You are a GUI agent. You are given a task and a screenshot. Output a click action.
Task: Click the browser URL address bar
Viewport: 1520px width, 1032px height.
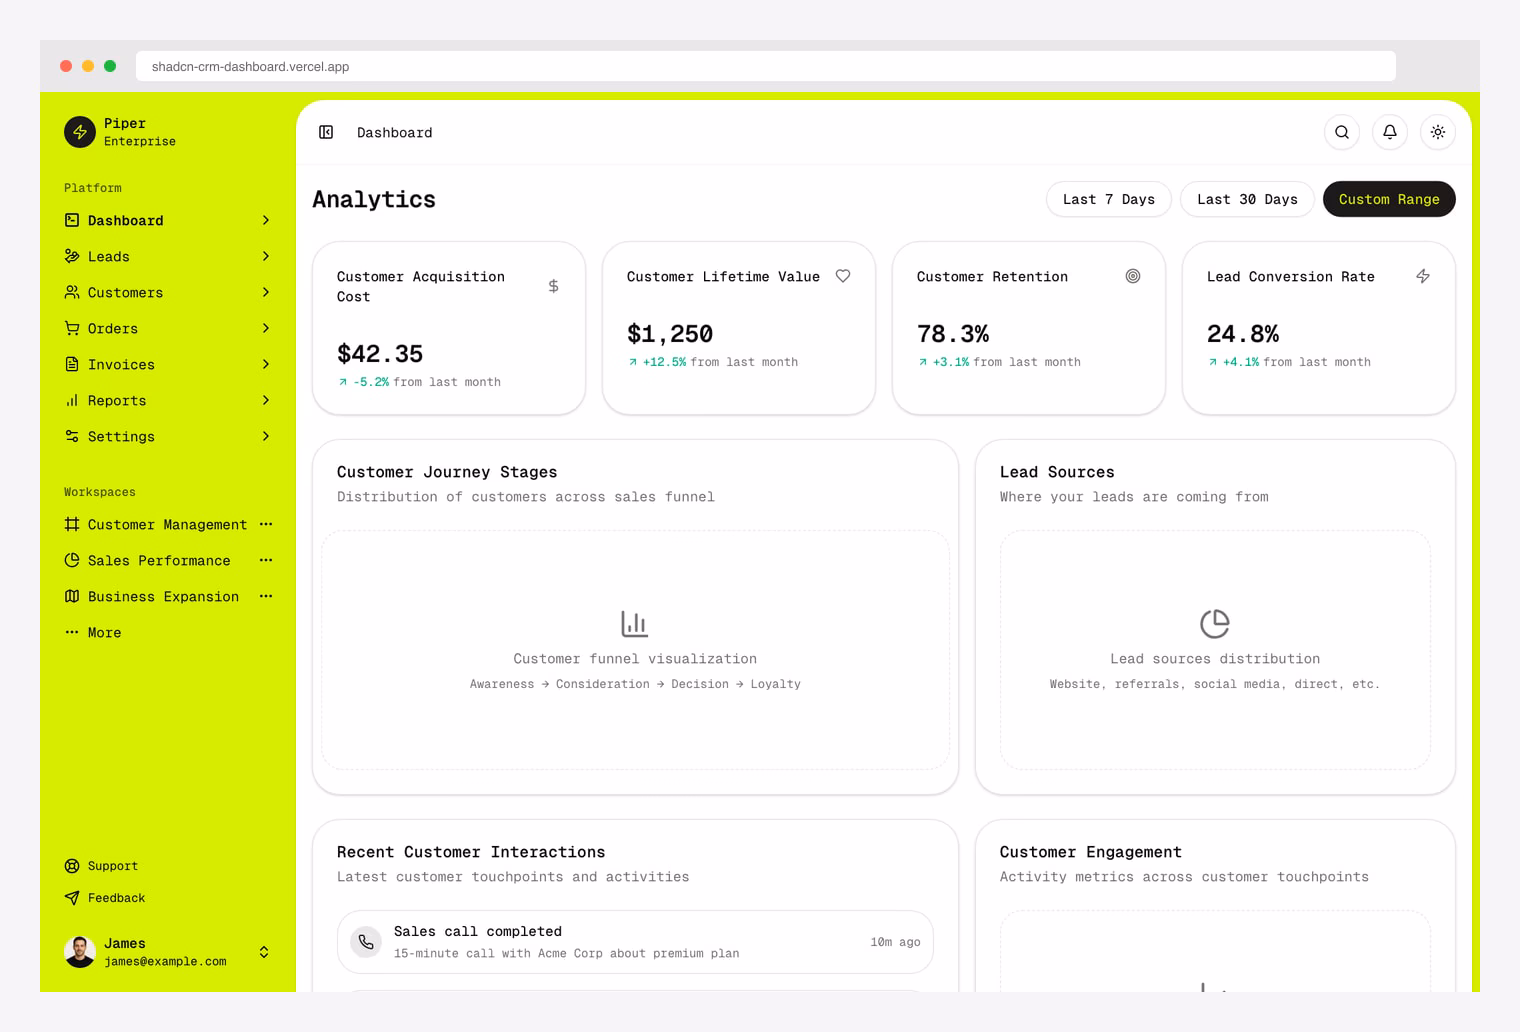click(x=766, y=66)
